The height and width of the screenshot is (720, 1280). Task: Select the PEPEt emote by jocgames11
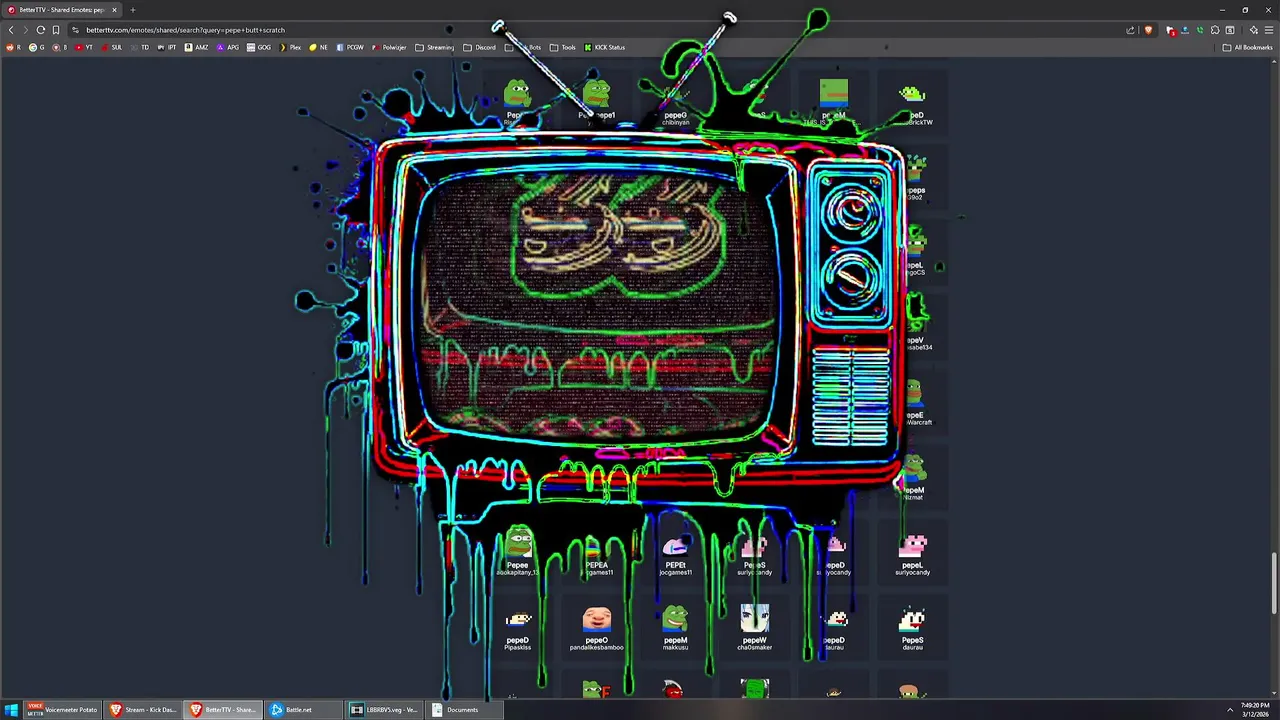[x=675, y=551]
